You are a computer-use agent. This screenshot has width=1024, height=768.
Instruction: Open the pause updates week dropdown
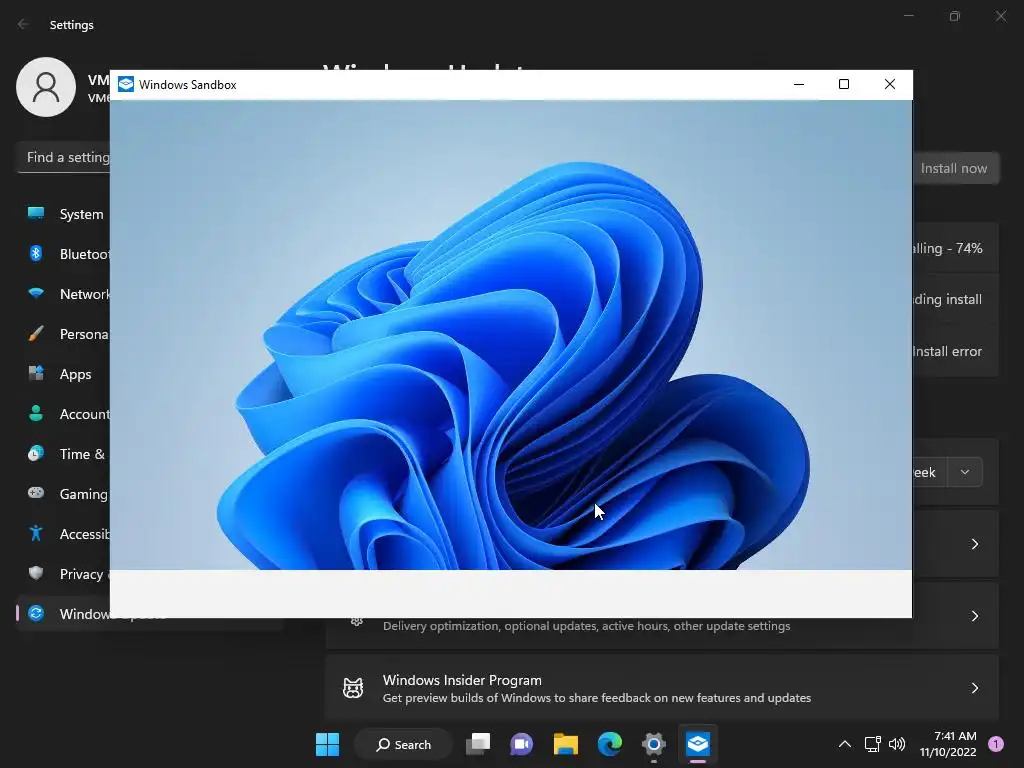(x=964, y=472)
